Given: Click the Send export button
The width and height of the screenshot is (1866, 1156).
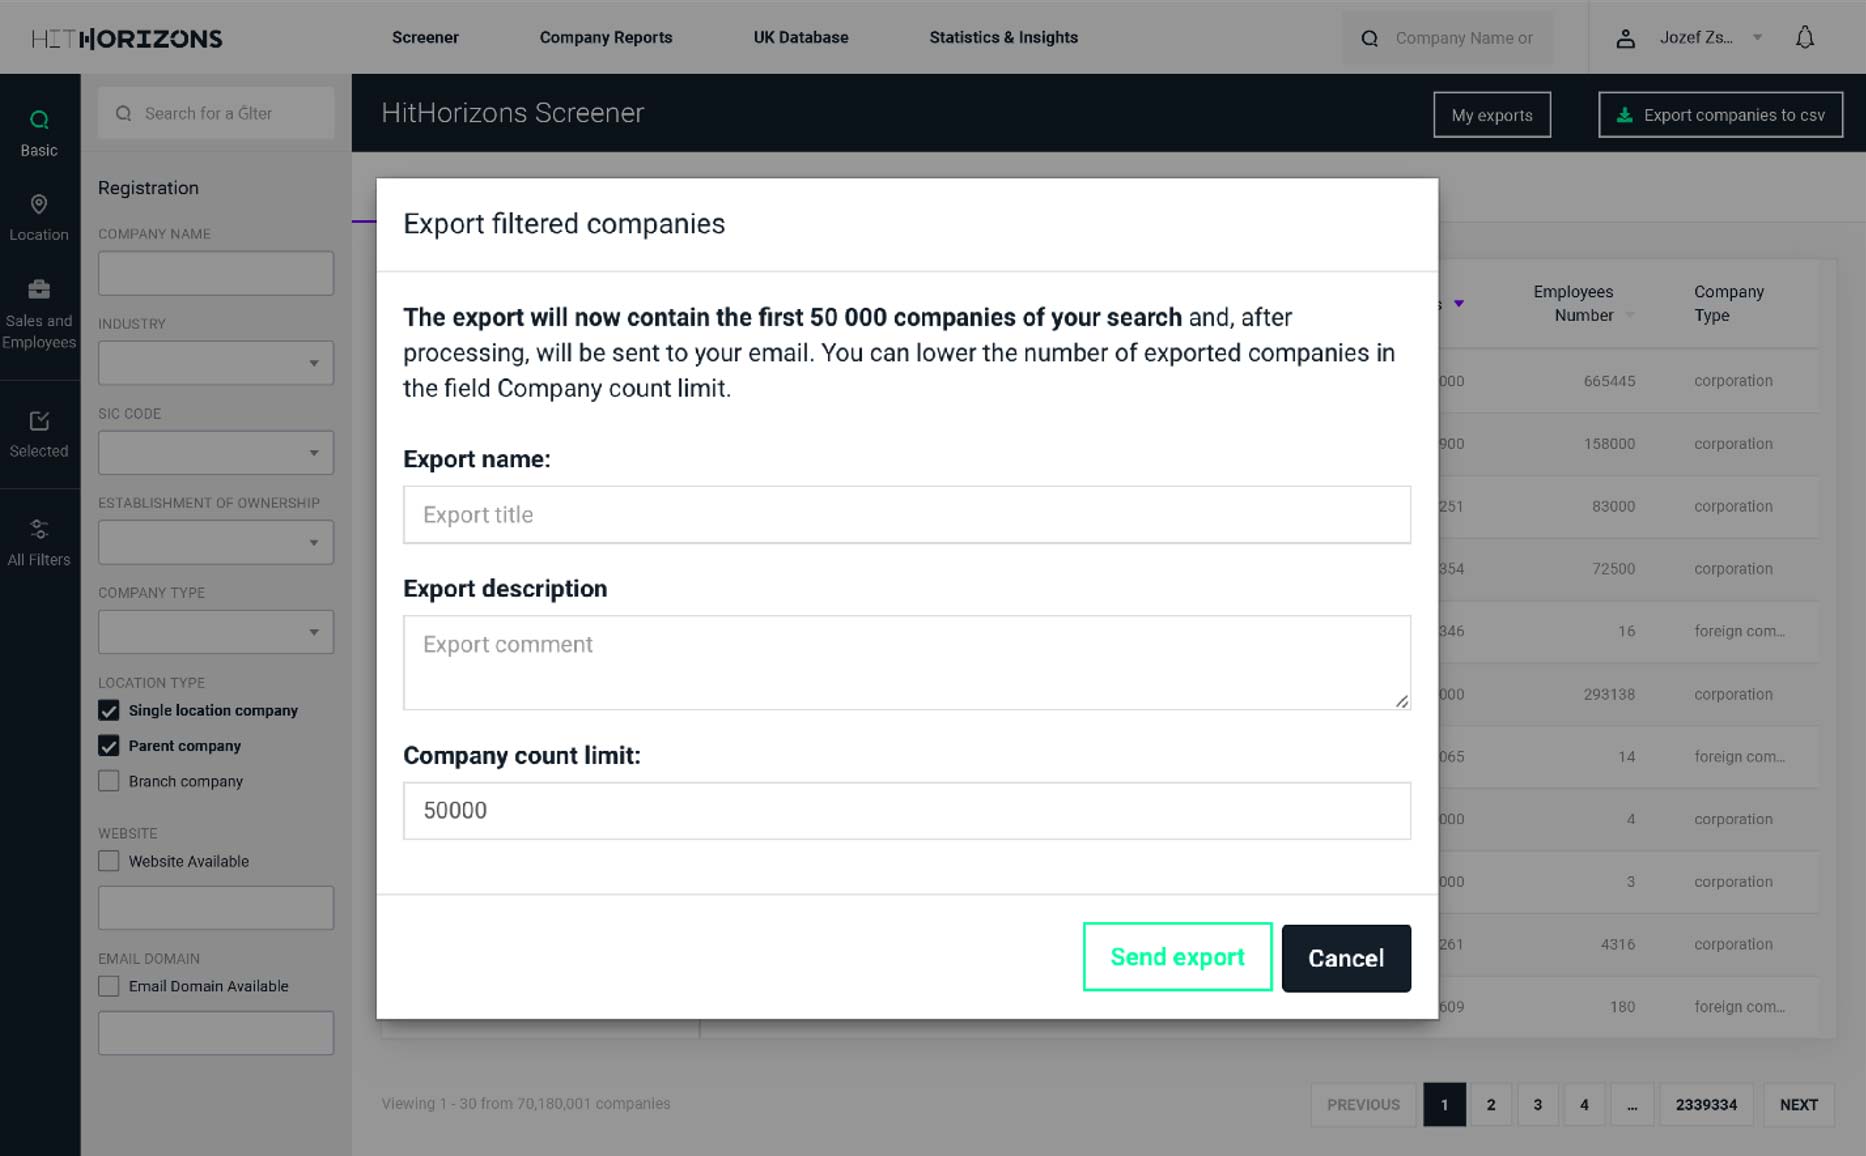Looking at the screenshot, I should point(1177,957).
